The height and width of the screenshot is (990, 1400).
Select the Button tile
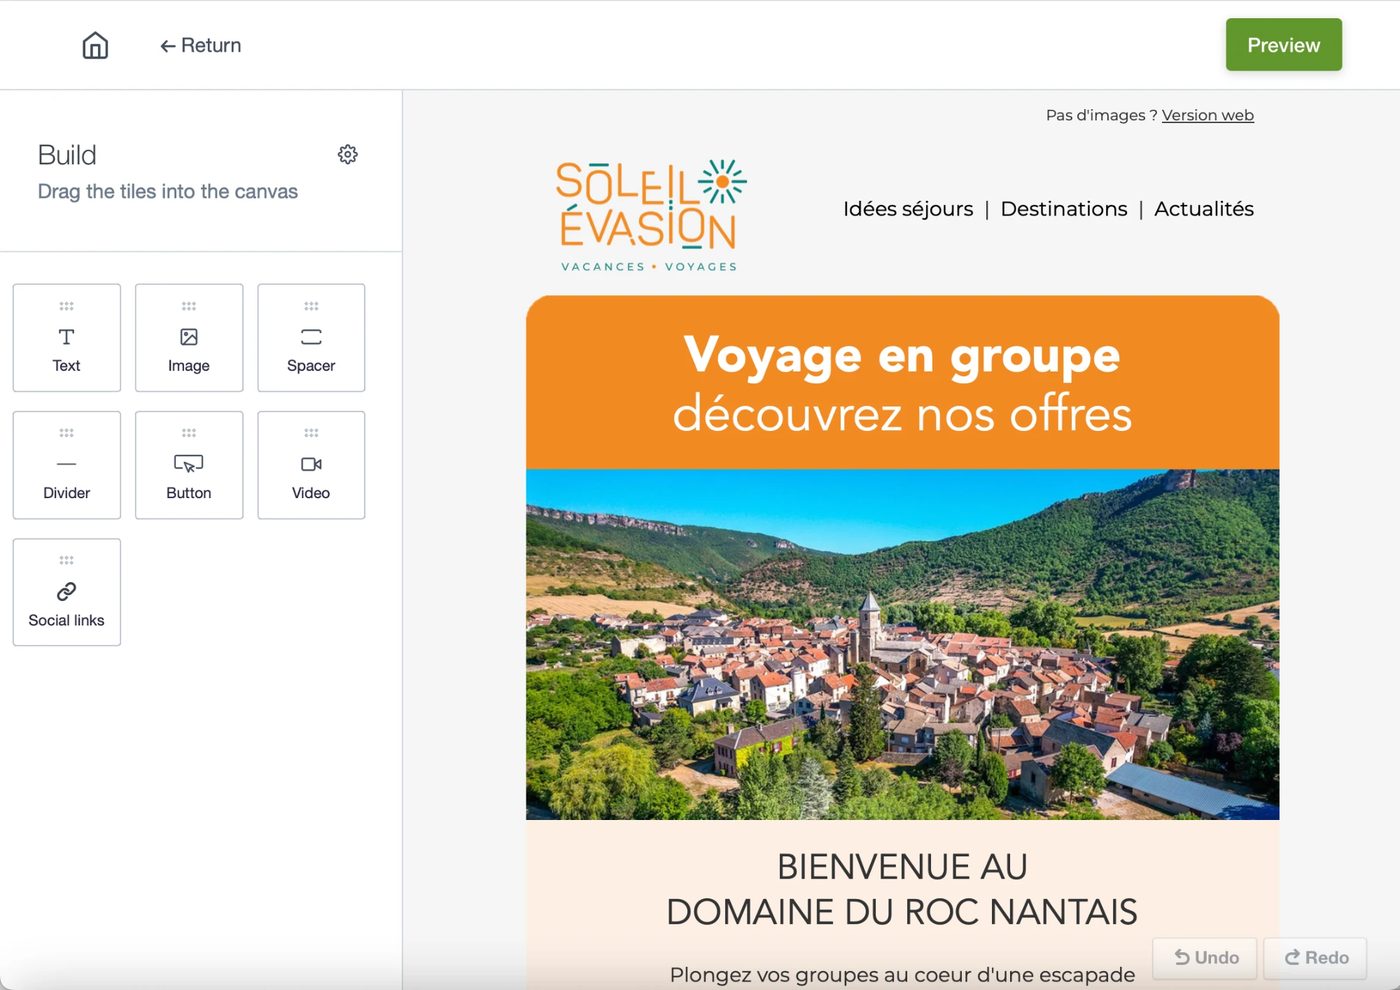tap(189, 465)
